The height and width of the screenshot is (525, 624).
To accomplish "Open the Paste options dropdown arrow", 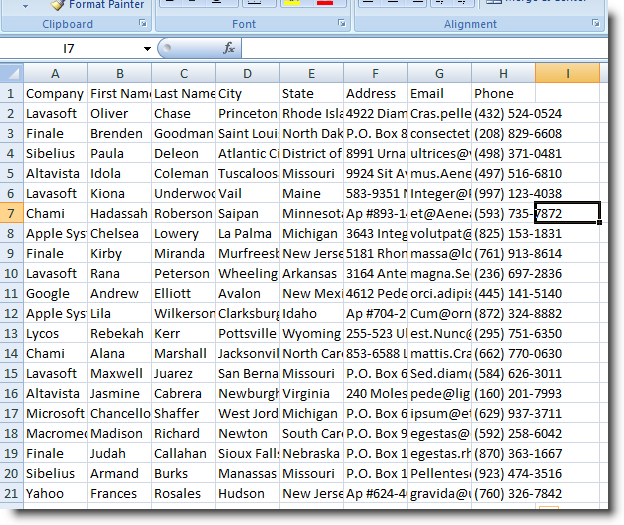I will [x=25, y=6].
